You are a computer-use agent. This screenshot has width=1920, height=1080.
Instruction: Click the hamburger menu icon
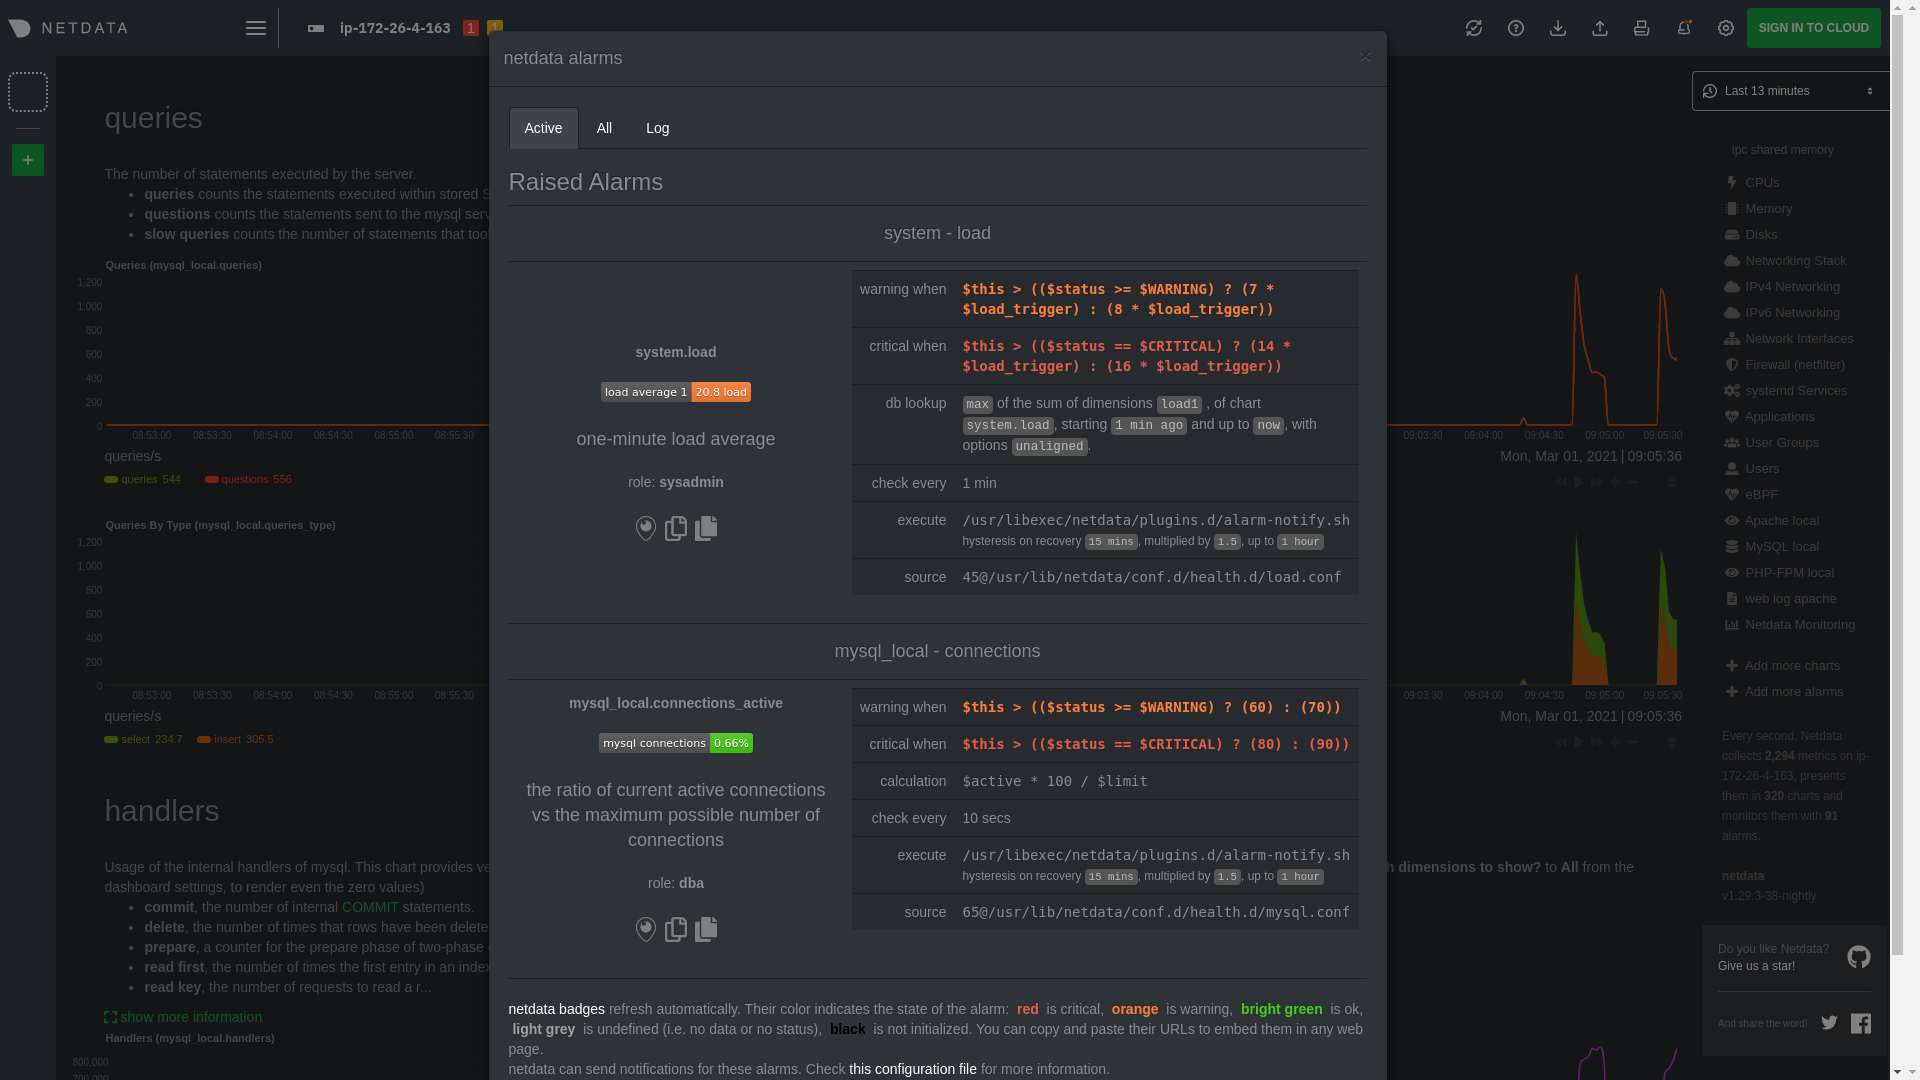(256, 26)
